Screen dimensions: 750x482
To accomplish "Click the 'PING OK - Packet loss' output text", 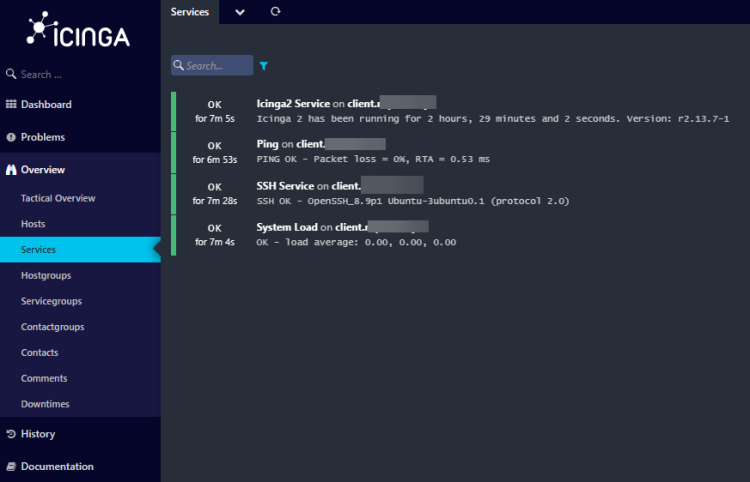I will click(x=373, y=159).
